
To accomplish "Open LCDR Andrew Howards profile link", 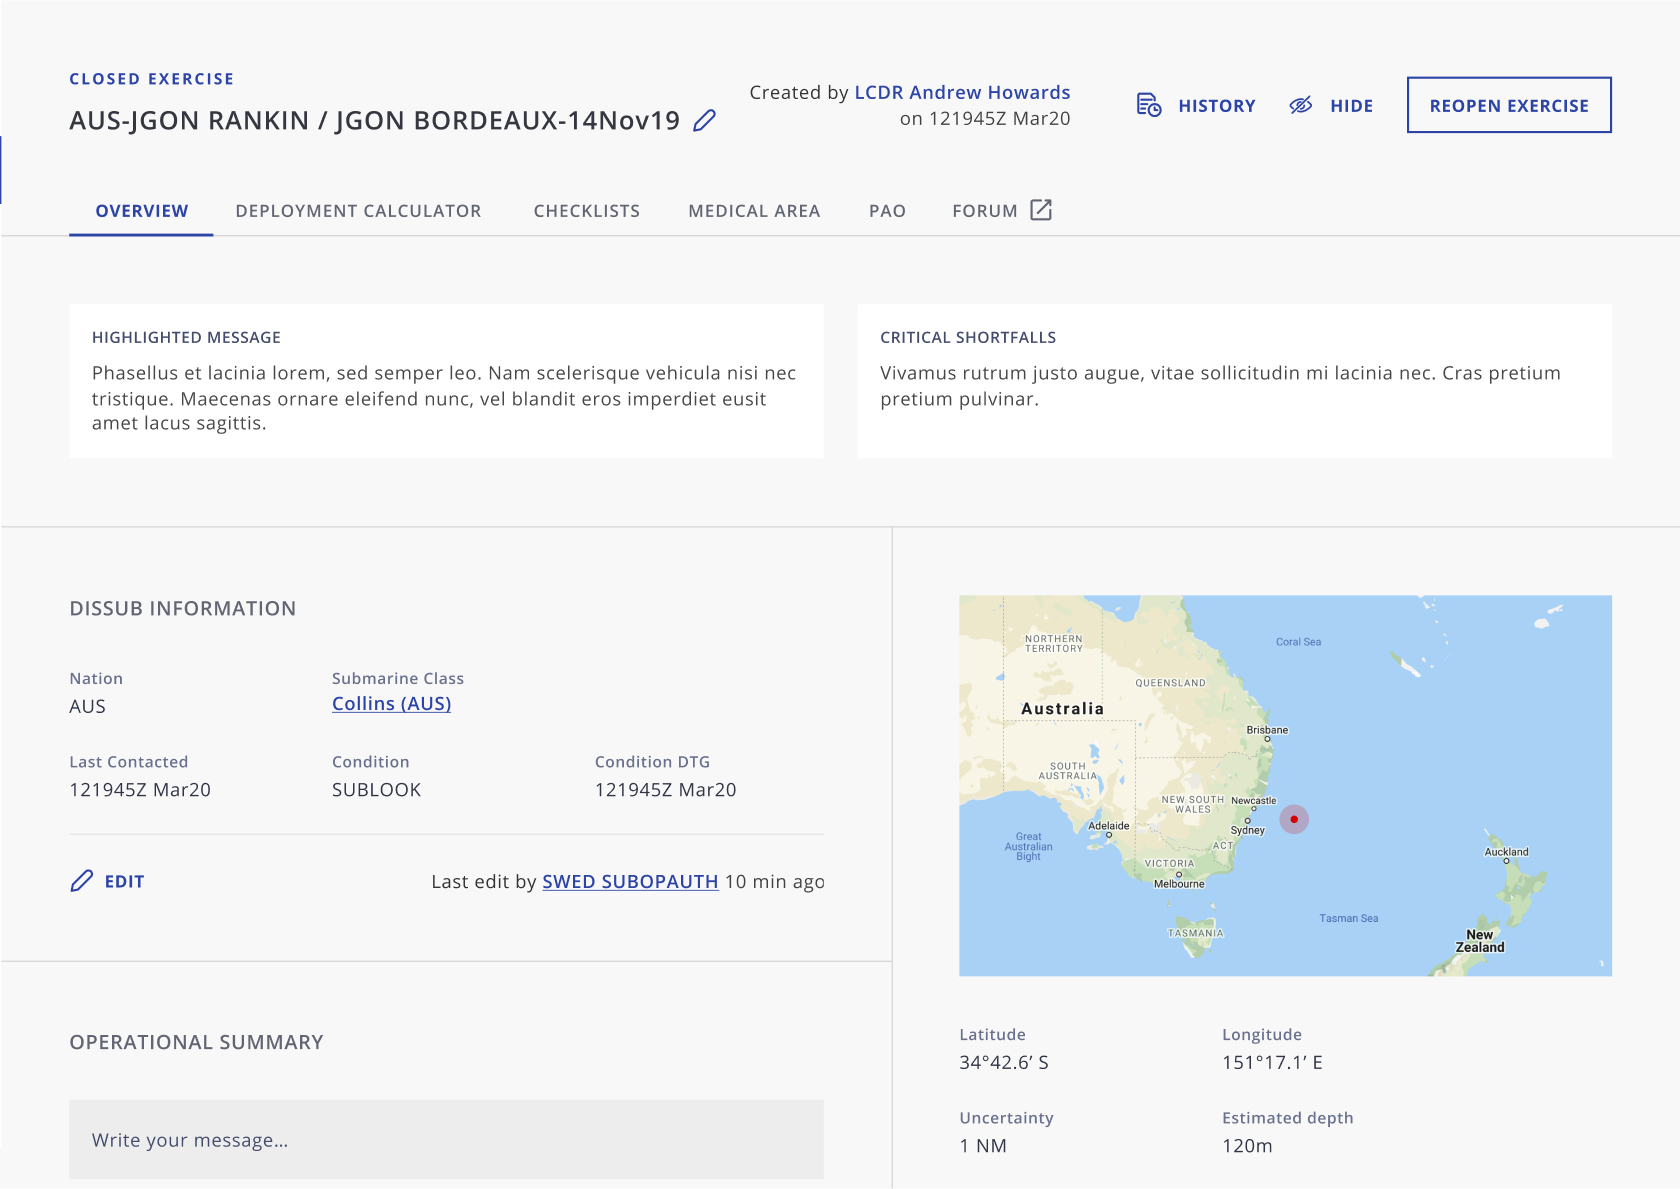I will pyautogui.click(x=962, y=92).
